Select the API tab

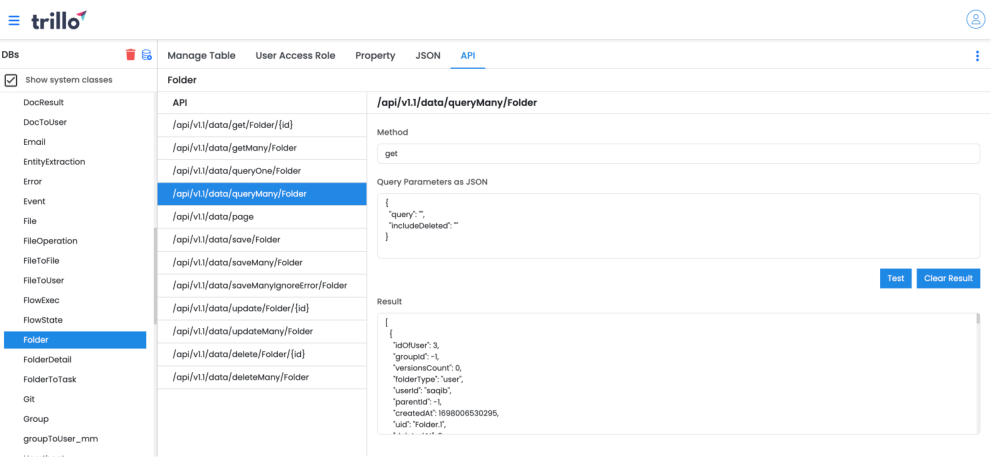click(468, 56)
